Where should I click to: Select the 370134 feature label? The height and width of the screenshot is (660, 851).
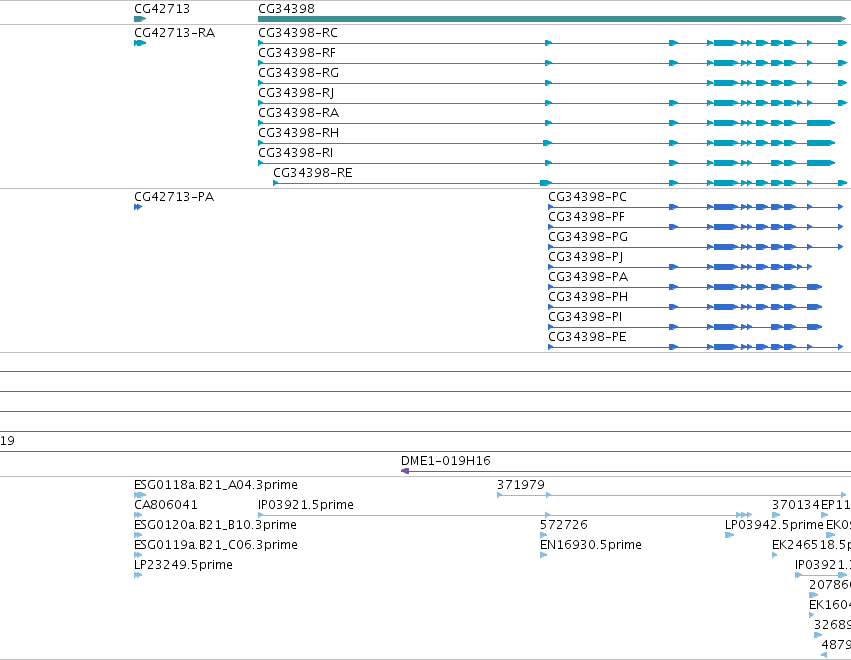tap(796, 505)
